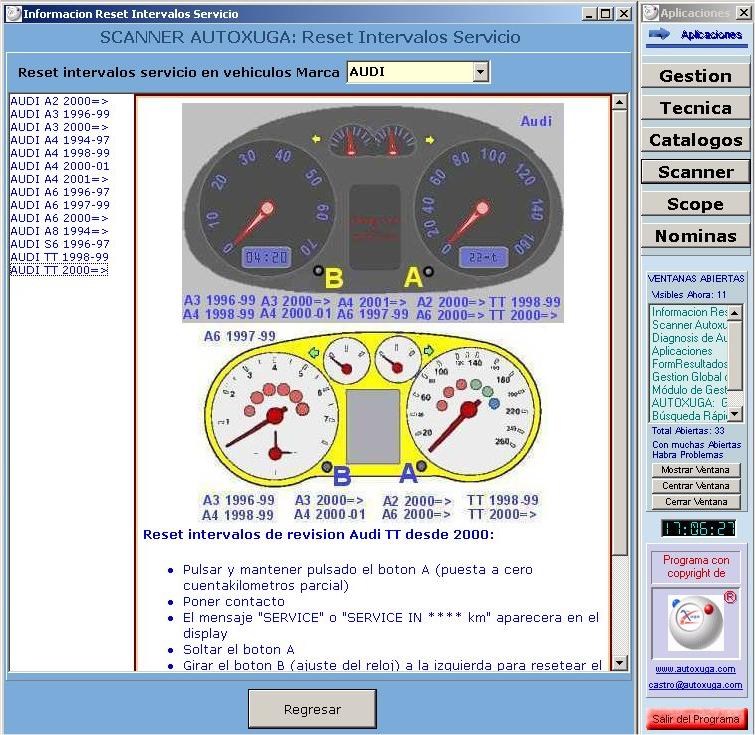Click the window icon in Informacion Reset title bar
Image resolution: width=755 pixels, height=735 pixels.
point(13,13)
